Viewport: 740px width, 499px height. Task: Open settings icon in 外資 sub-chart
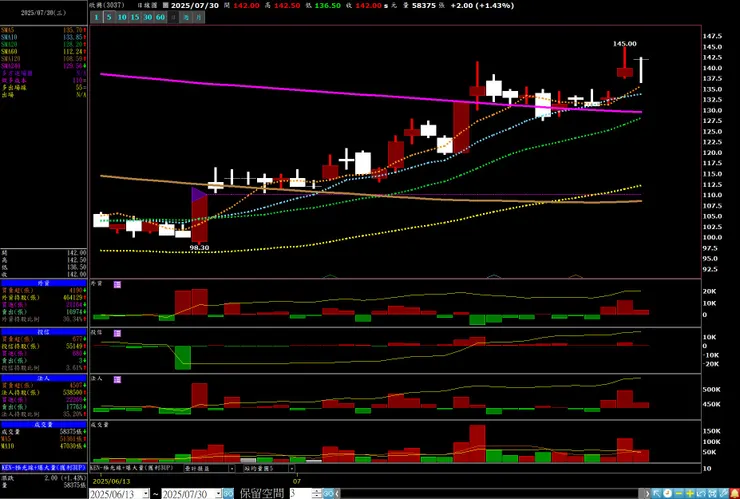coord(117,285)
